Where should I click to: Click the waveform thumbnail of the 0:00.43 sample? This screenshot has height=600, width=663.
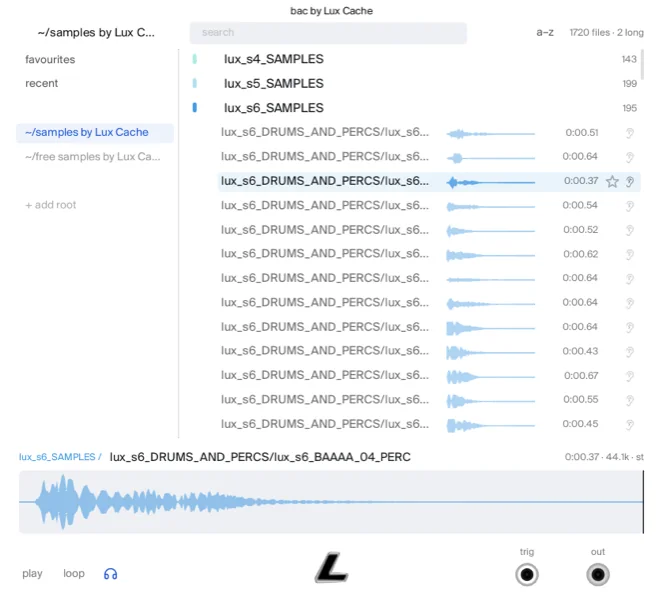pos(490,353)
